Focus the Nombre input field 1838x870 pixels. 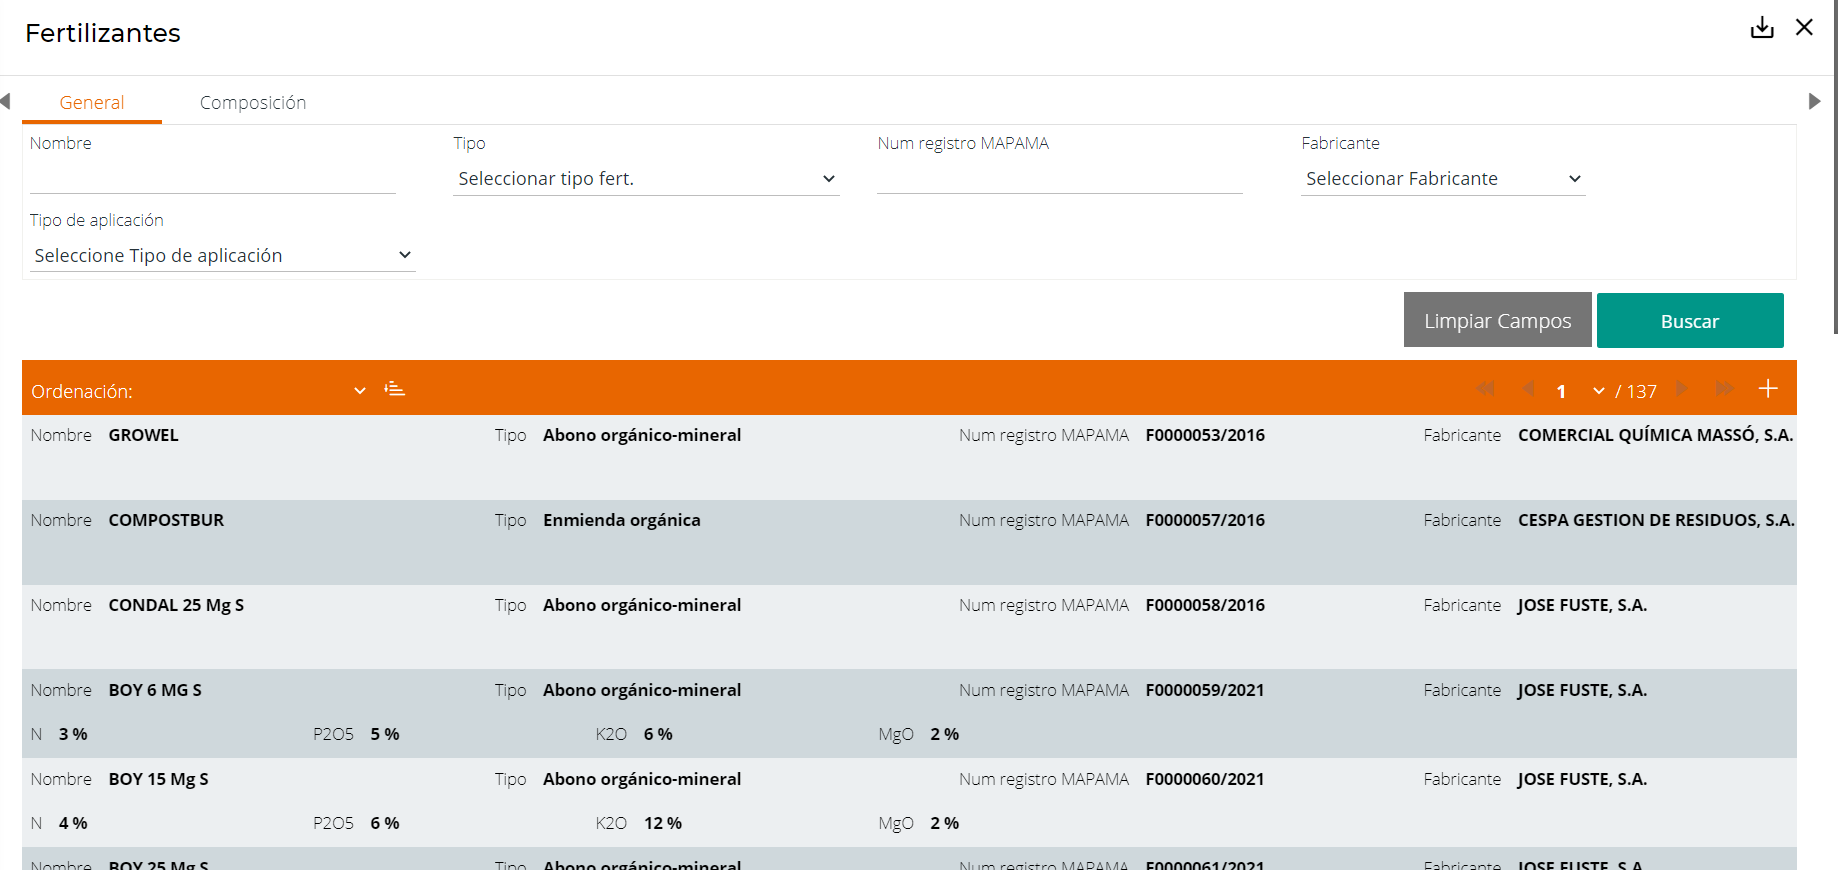tap(212, 178)
